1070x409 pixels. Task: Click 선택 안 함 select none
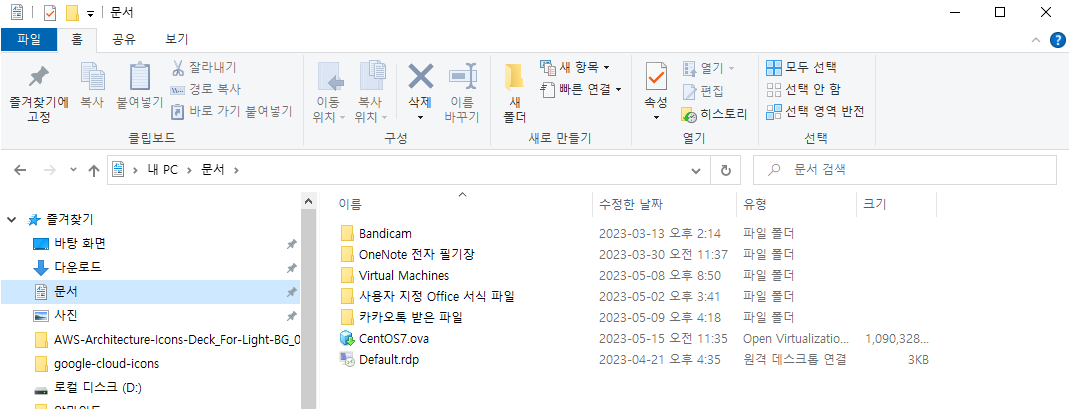click(x=804, y=89)
